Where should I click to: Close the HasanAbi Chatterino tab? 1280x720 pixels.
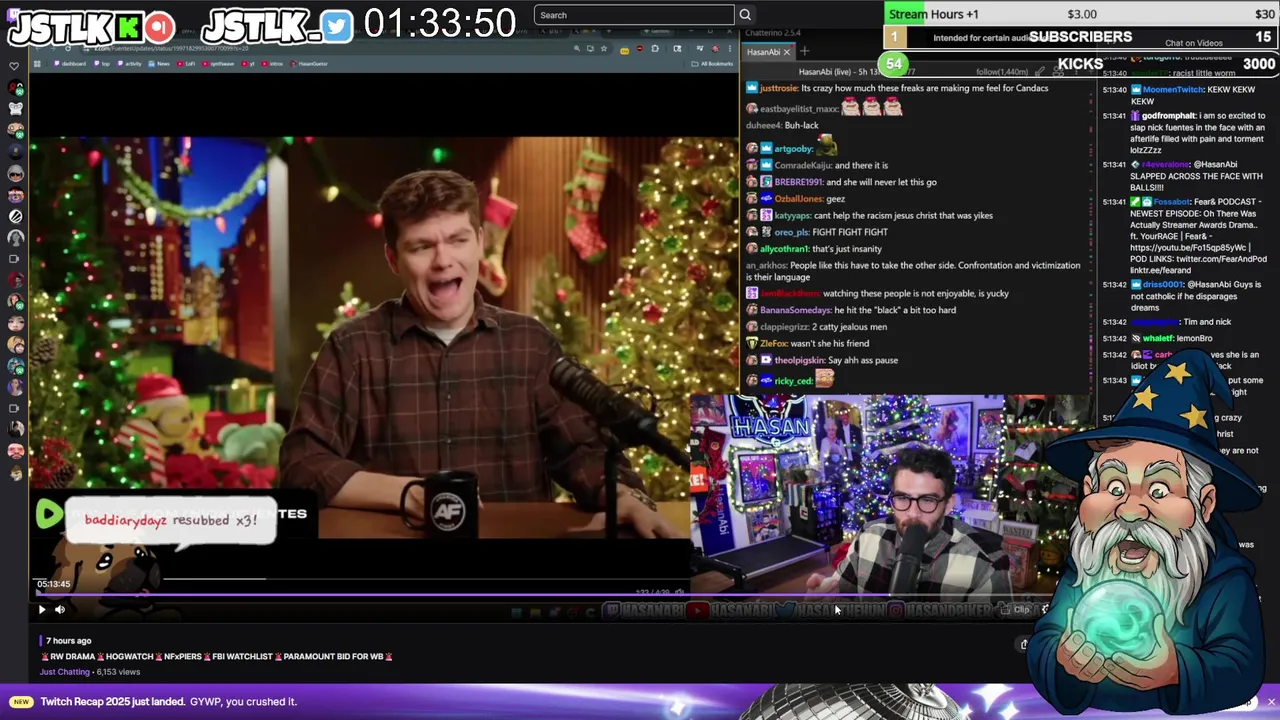pyautogui.click(x=787, y=52)
